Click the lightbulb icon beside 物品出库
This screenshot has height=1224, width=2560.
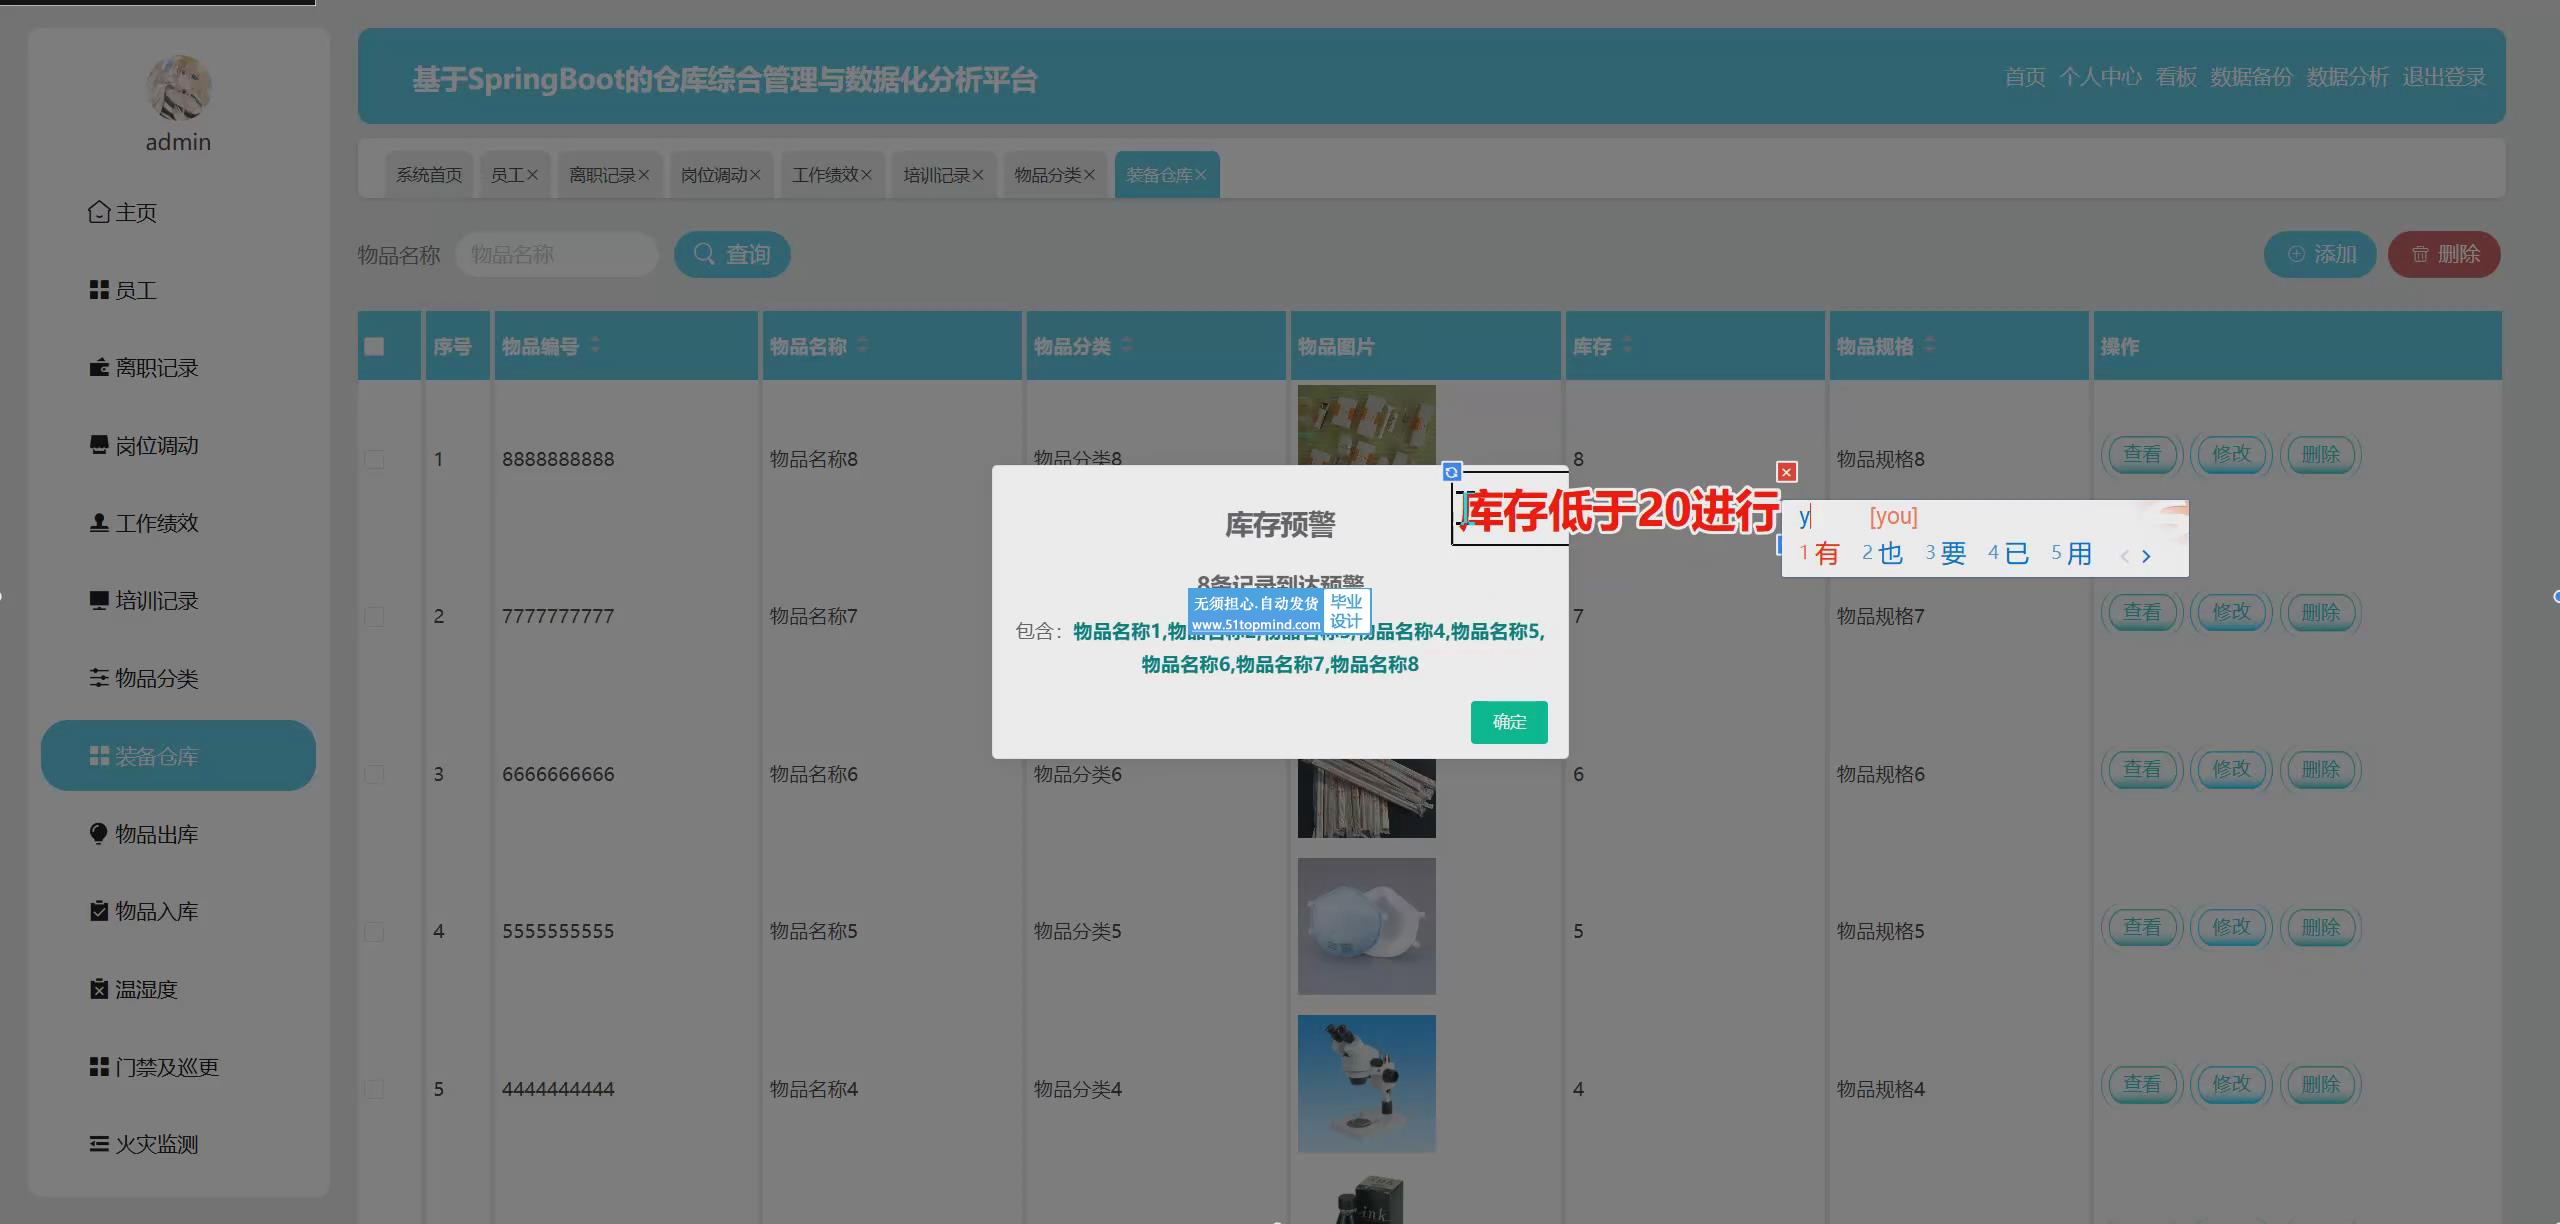99,834
